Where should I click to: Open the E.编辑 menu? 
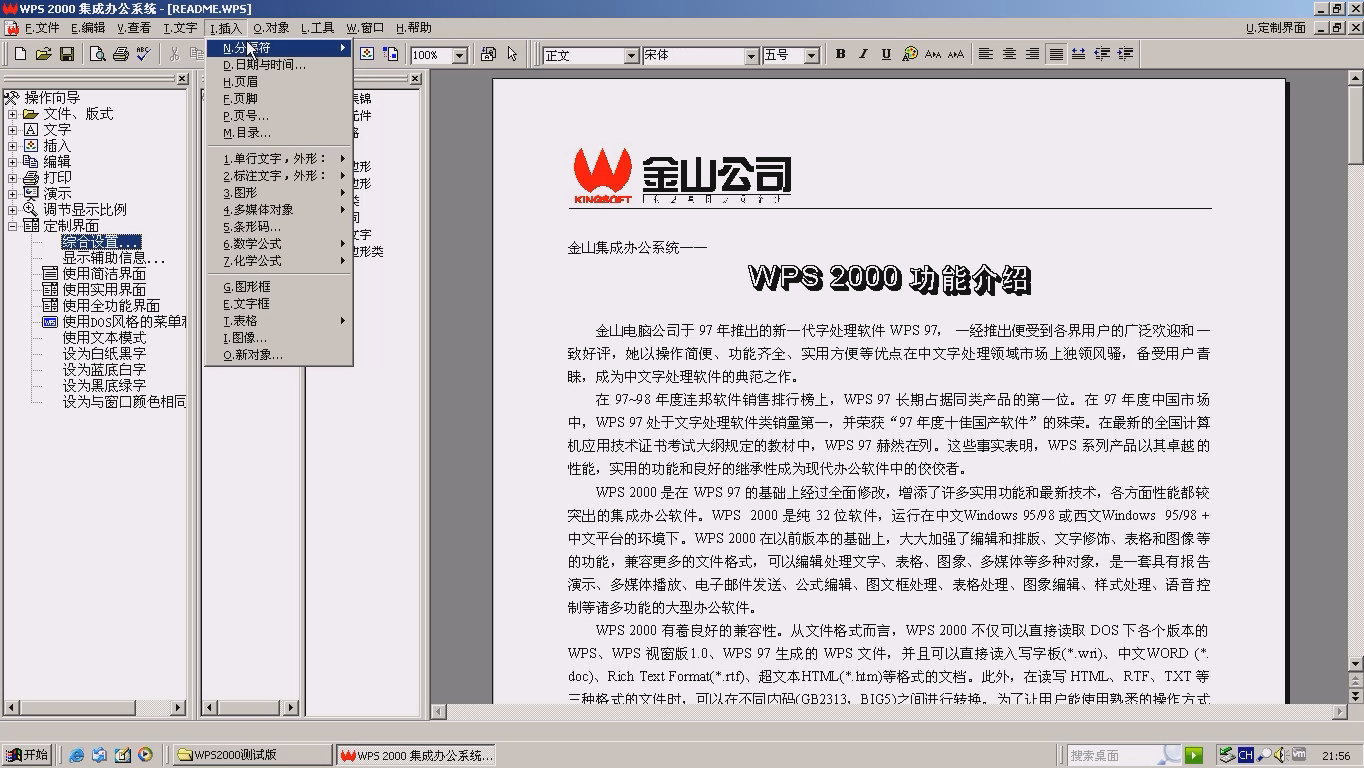[x=88, y=28]
